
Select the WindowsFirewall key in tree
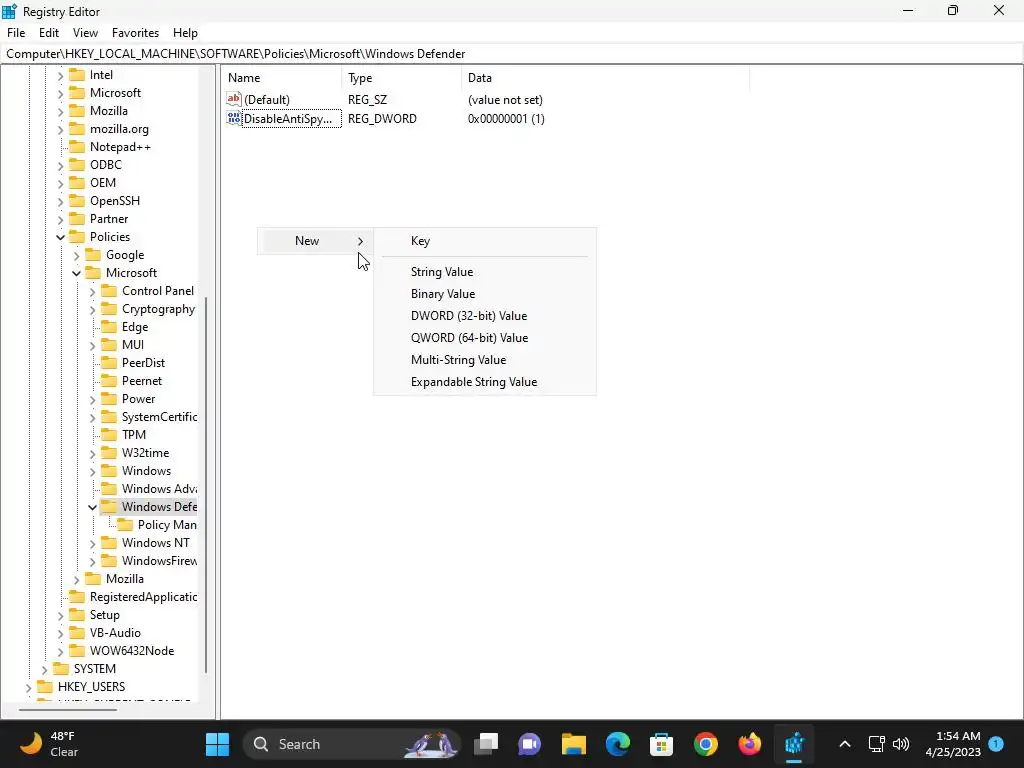(159, 561)
